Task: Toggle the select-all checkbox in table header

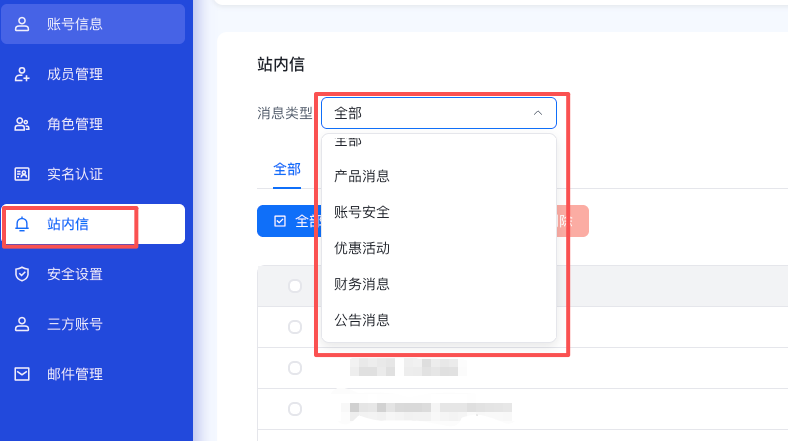Action: tap(295, 286)
